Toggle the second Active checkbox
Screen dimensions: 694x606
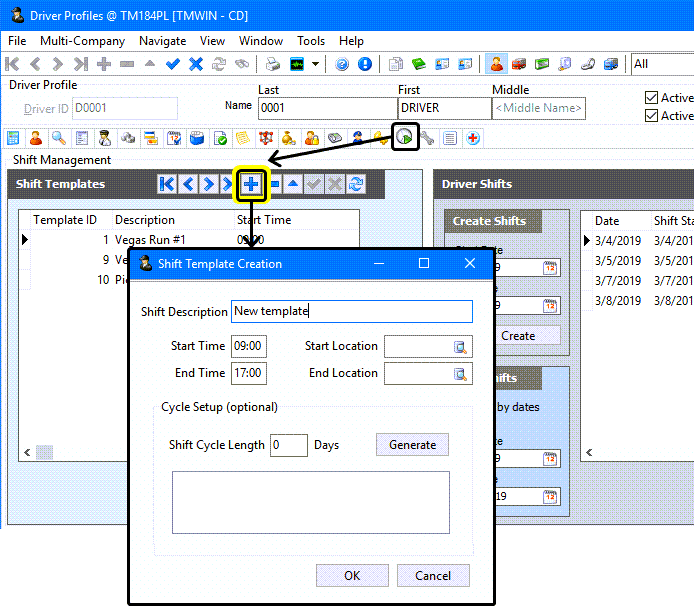(x=652, y=116)
